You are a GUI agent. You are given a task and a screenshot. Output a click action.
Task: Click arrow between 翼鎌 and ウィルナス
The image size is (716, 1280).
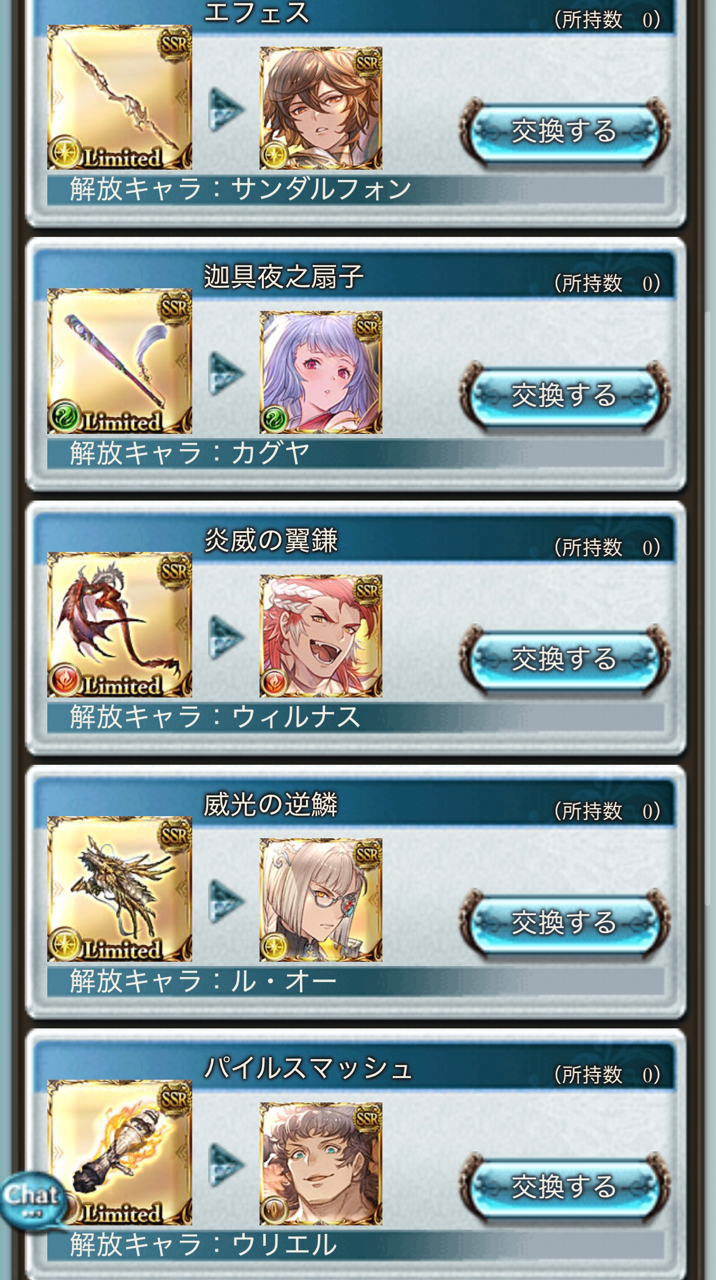(226, 636)
